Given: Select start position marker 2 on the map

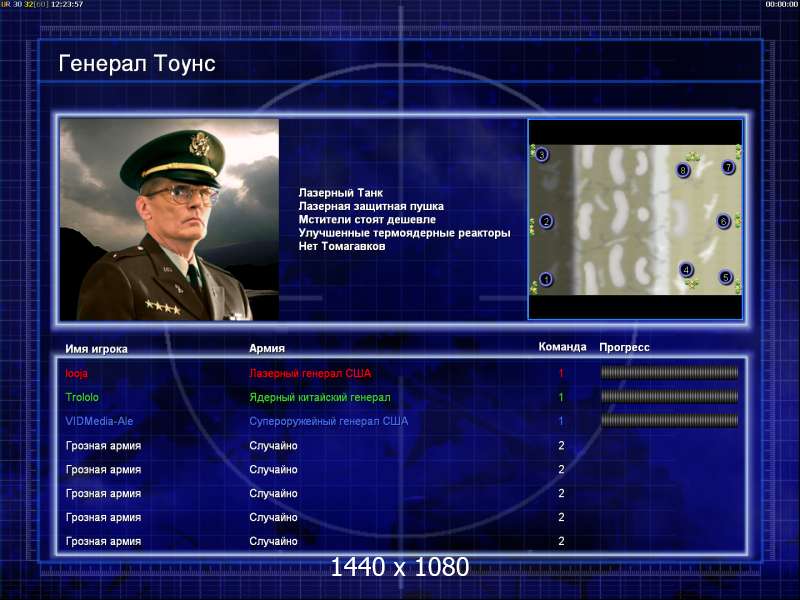Looking at the screenshot, I should 546,221.
